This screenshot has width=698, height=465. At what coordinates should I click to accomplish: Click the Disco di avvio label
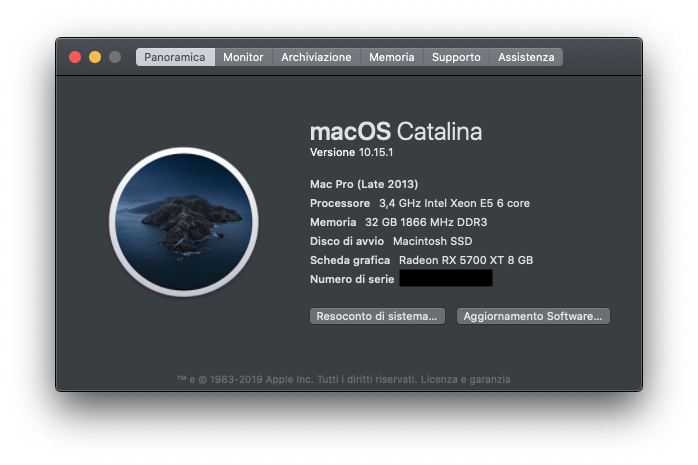[347, 241]
